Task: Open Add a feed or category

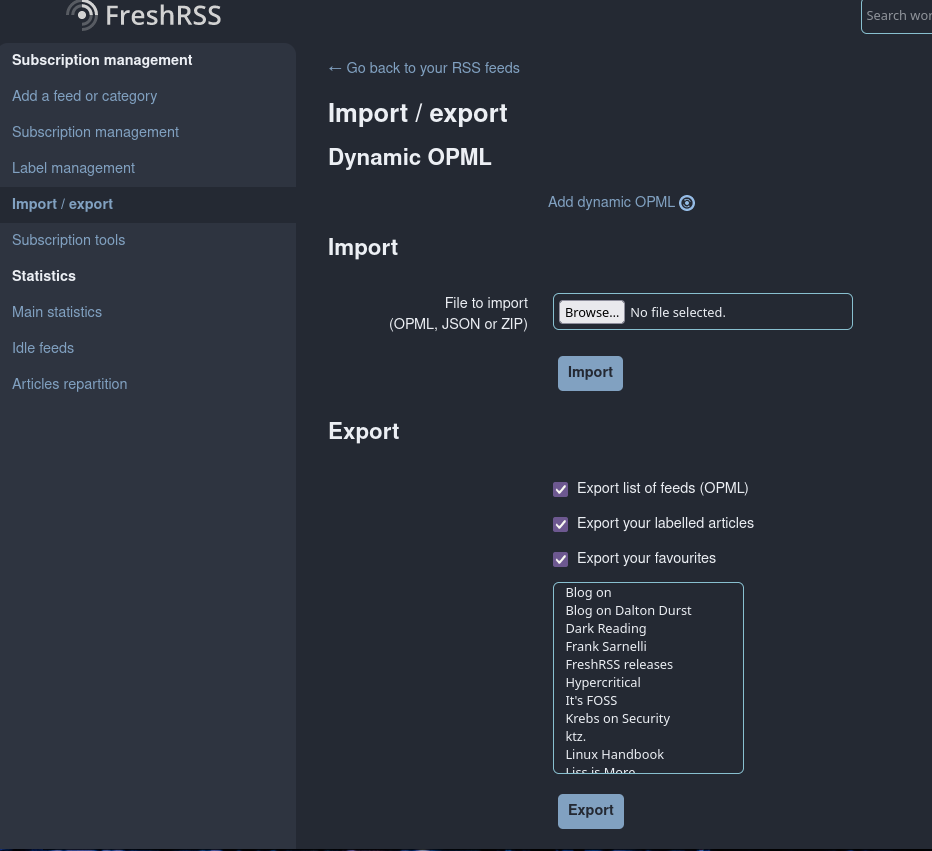Action: (84, 96)
